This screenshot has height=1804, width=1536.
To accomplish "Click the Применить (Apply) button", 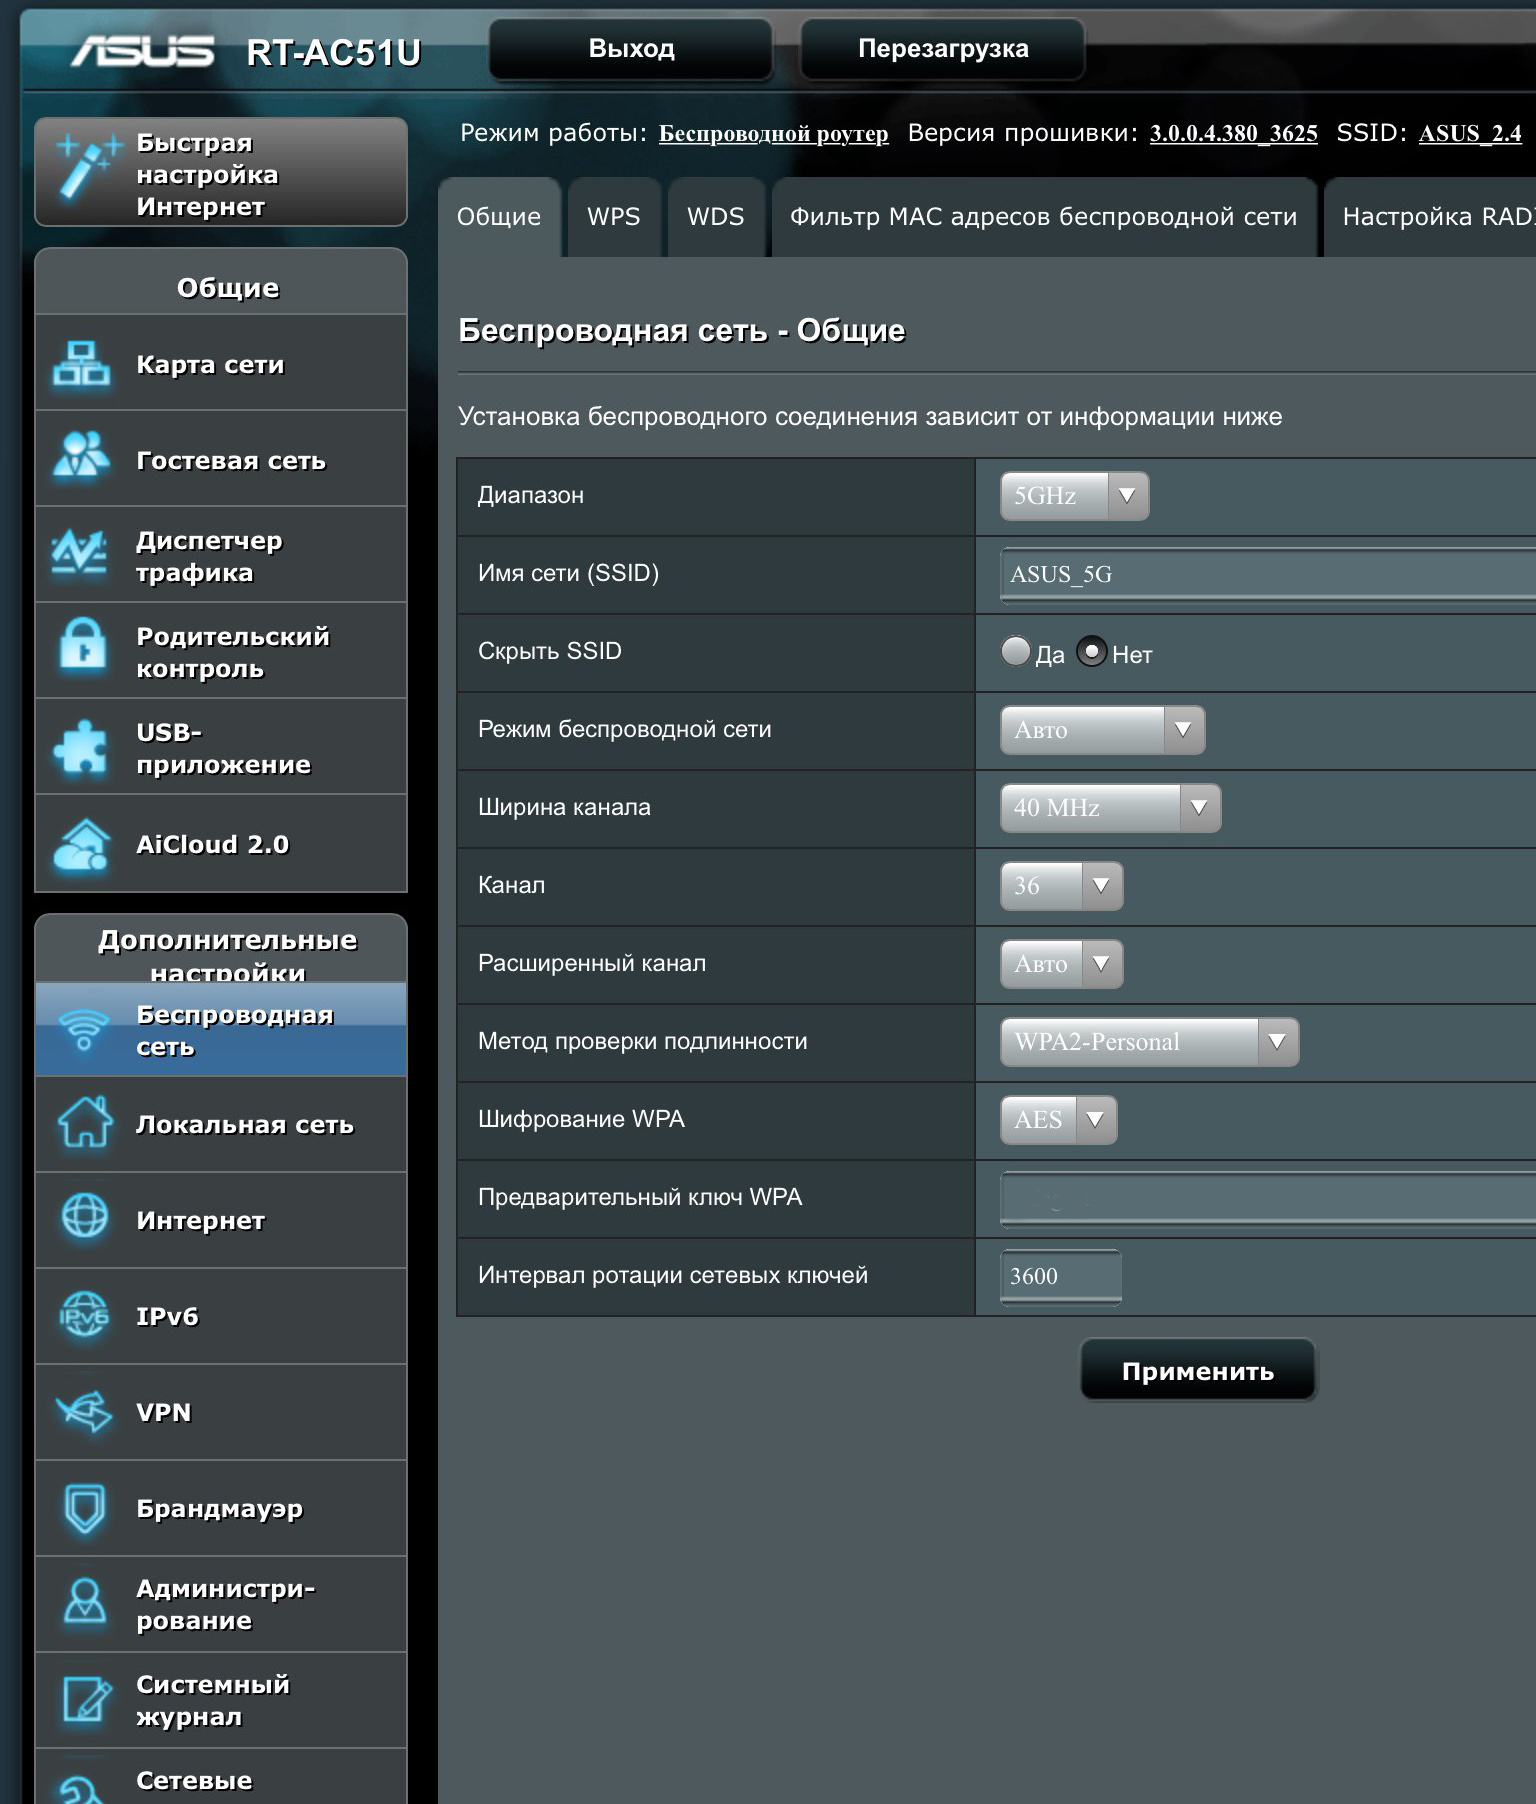I will [1197, 1370].
